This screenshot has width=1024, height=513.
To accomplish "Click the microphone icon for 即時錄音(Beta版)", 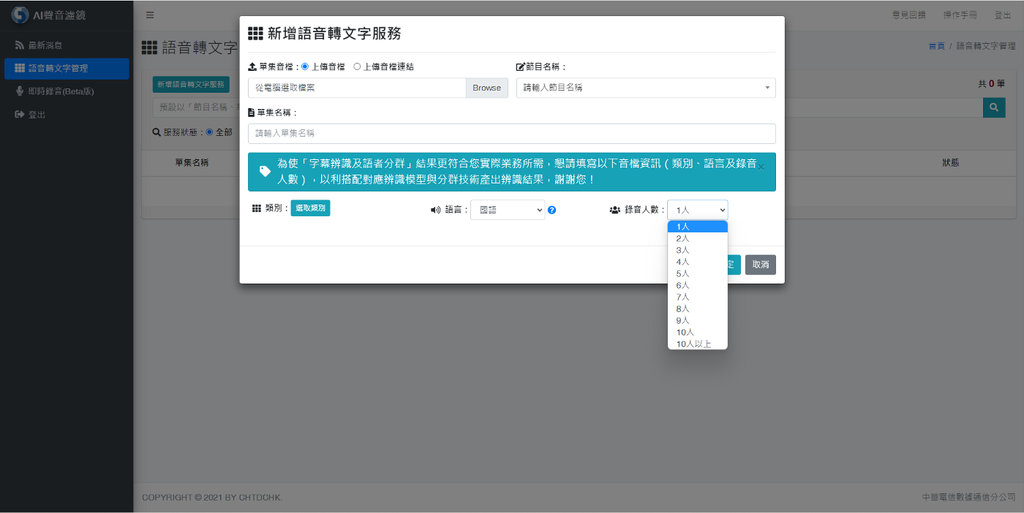I will click(20, 91).
